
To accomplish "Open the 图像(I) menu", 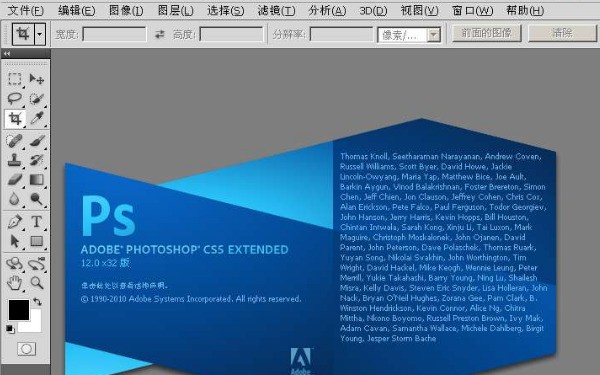I will 126,10.
